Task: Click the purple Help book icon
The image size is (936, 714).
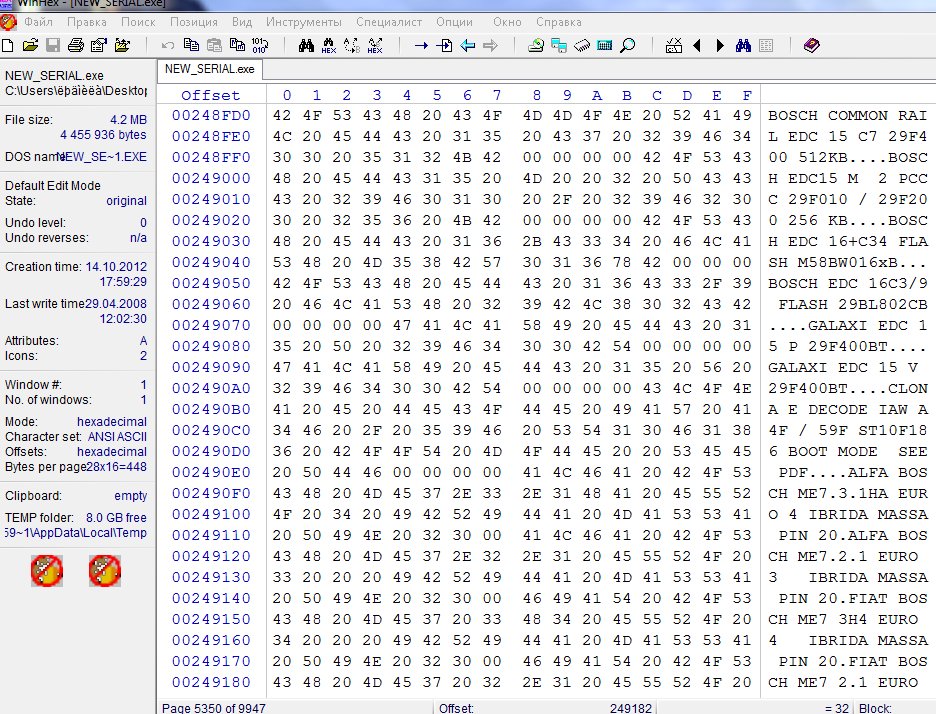Action: (810, 45)
